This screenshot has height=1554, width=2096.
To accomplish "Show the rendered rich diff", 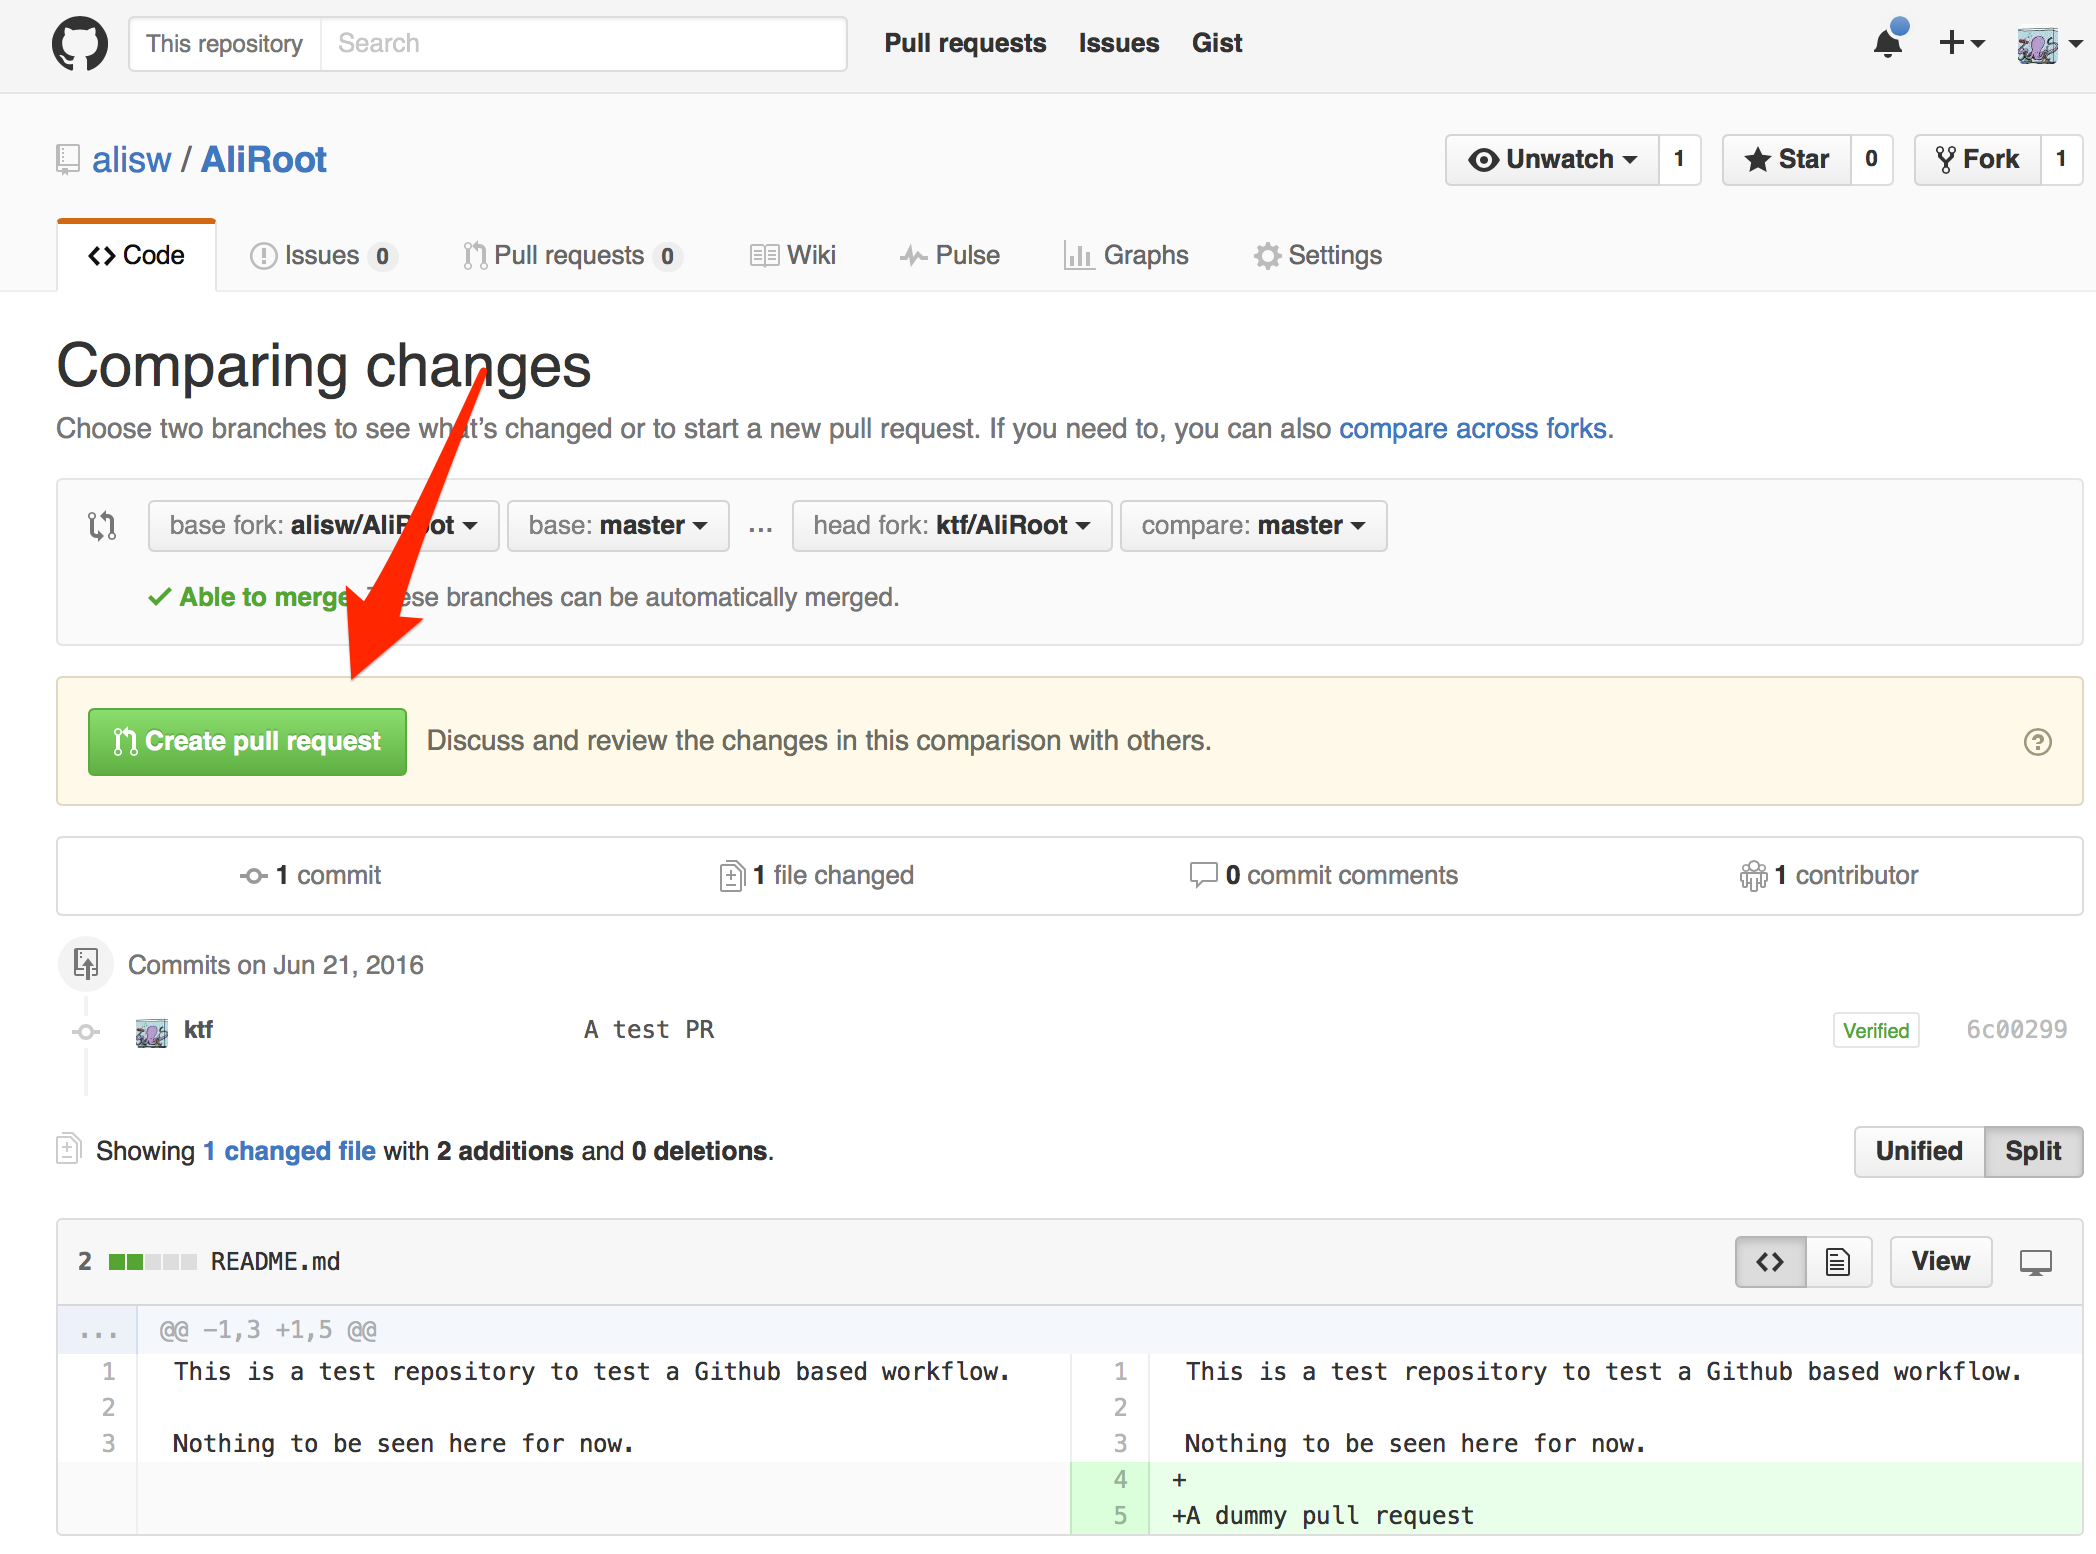I will (x=1838, y=1262).
